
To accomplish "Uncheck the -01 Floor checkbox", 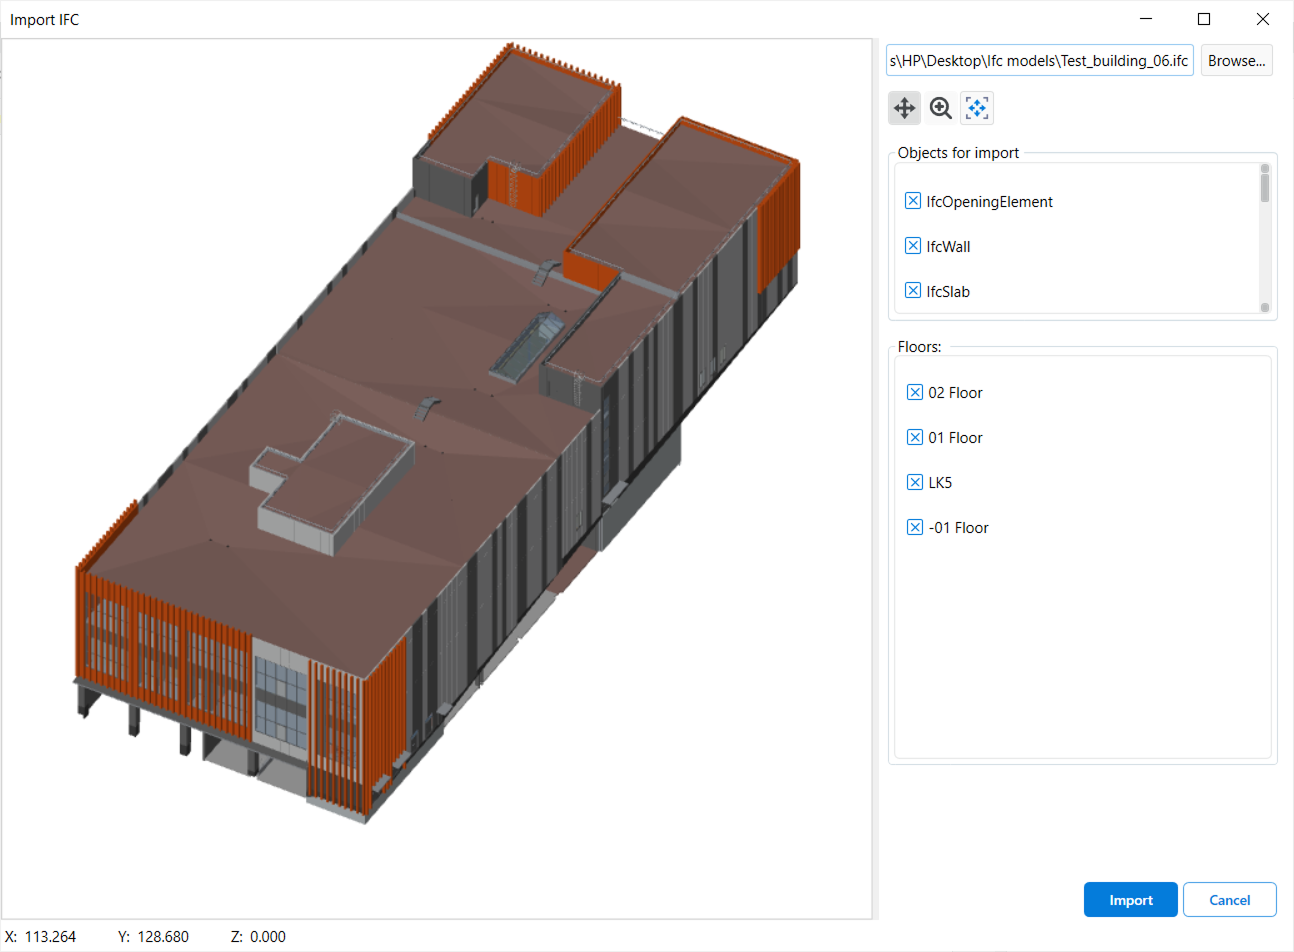I will pos(915,527).
